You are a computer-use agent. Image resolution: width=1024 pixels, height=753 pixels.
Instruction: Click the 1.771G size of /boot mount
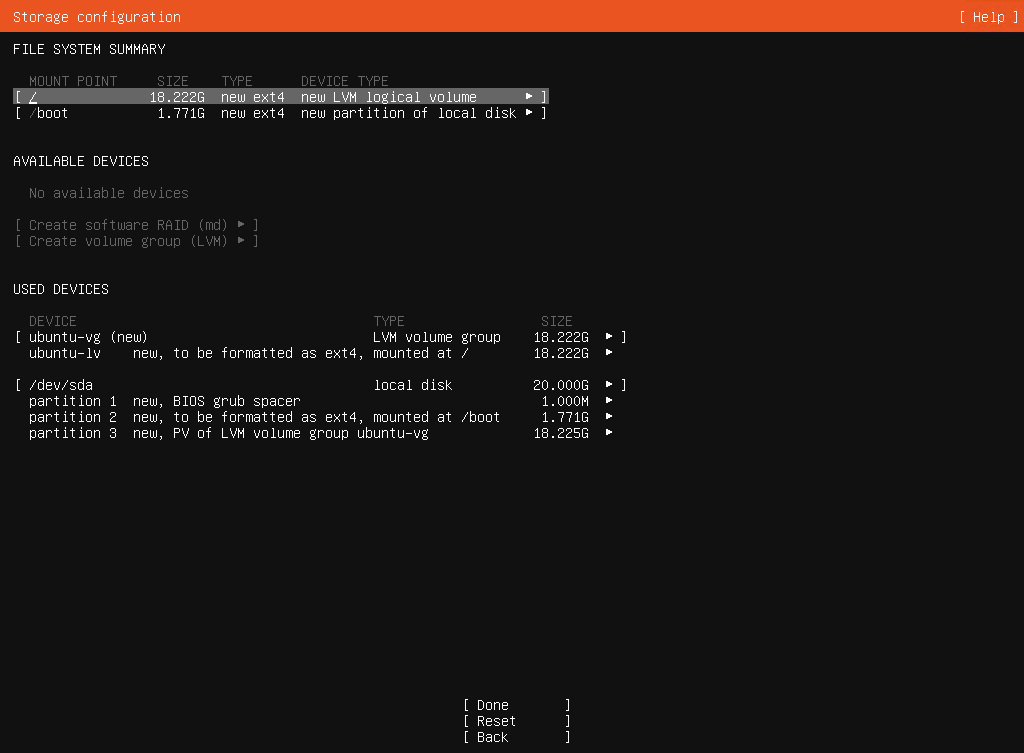pyautogui.click(x=181, y=113)
